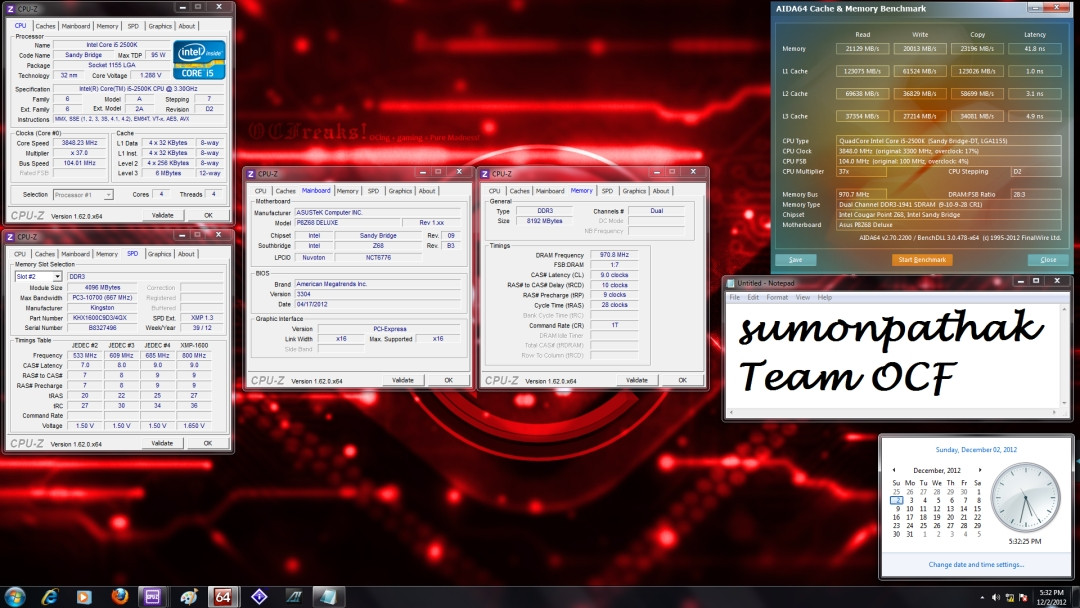Open the Notepad Help menu
The height and width of the screenshot is (608, 1080).
824,297
